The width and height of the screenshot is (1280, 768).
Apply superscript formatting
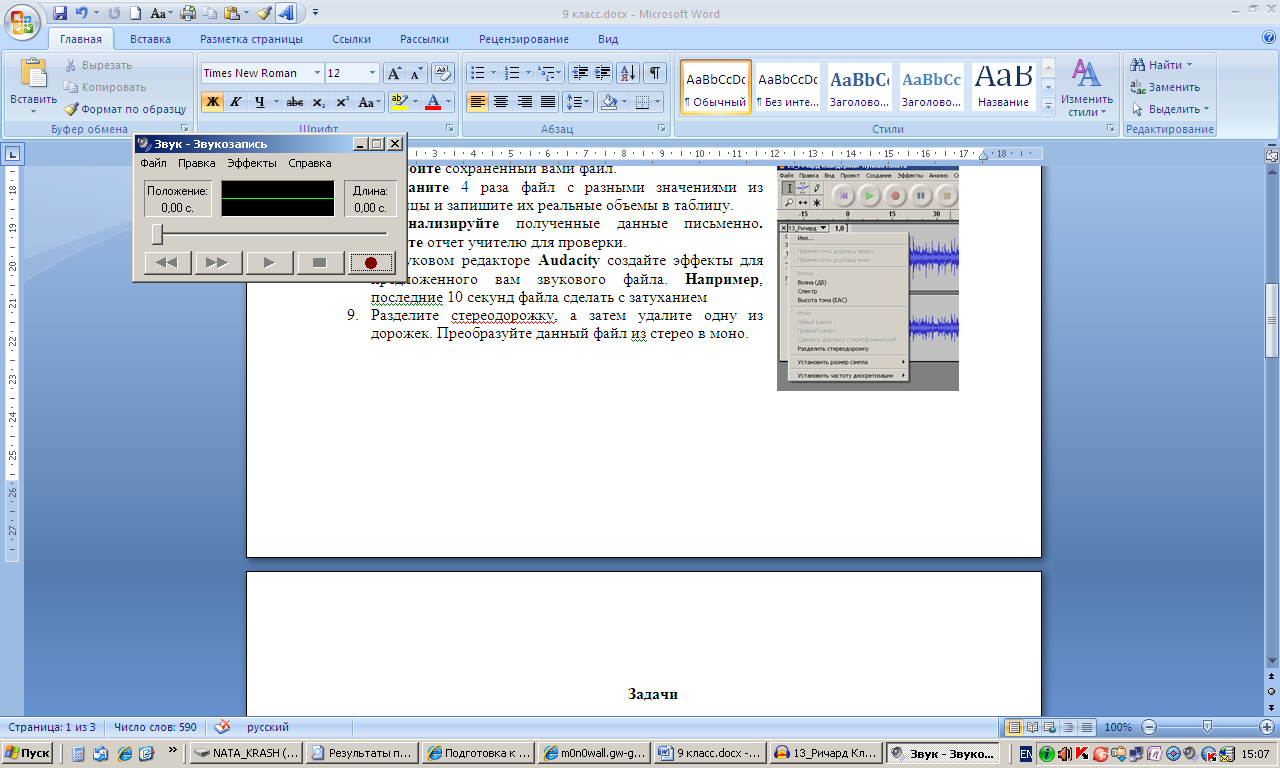click(342, 102)
